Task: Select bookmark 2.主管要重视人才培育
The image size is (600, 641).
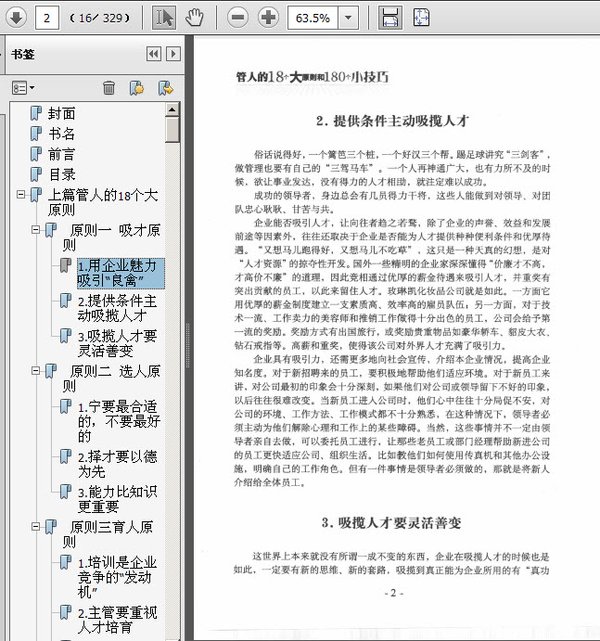Action: (117, 620)
